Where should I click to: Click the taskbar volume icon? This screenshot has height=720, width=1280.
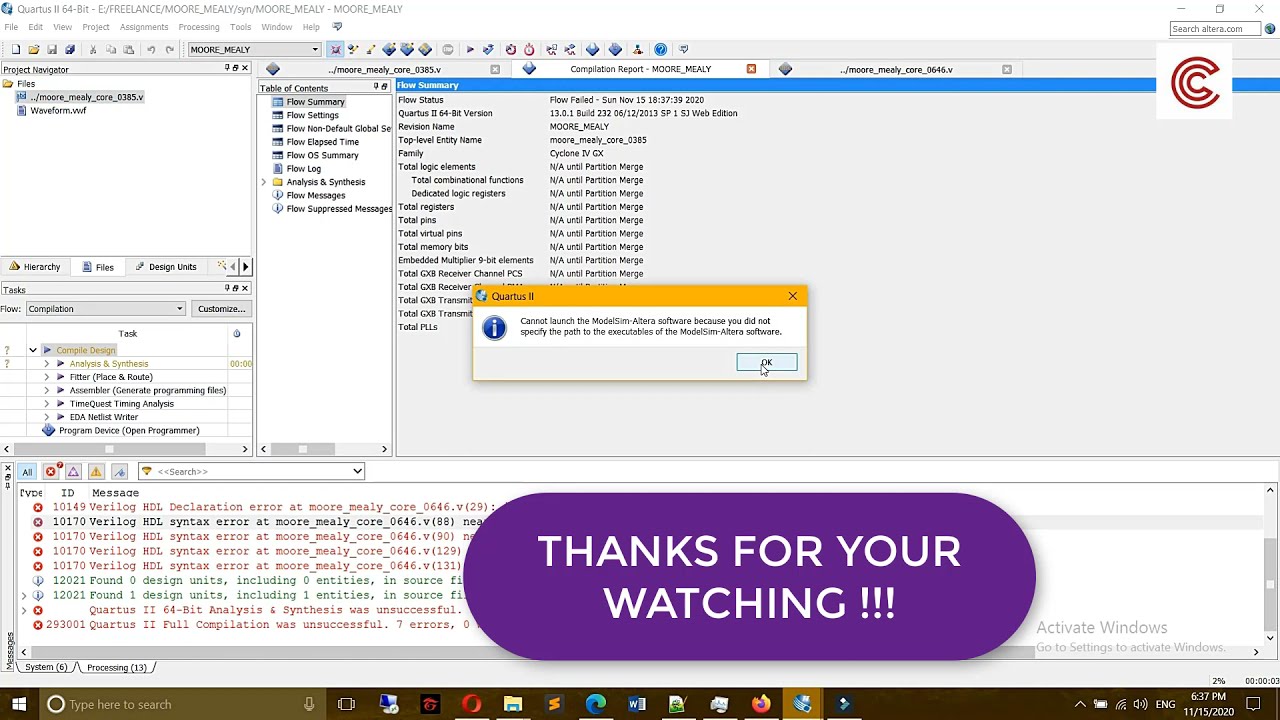[x=1141, y=704]
